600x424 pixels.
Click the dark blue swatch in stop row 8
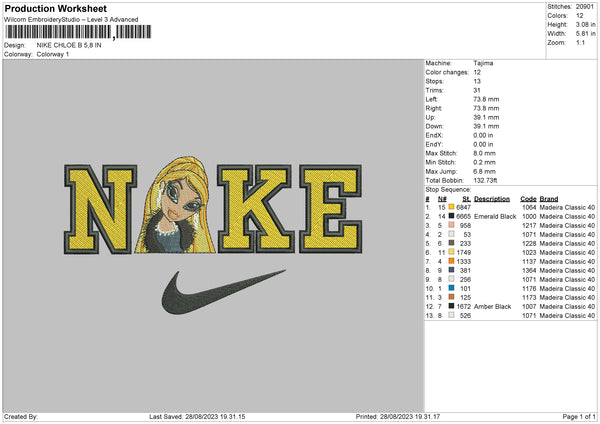coord(452,270)
